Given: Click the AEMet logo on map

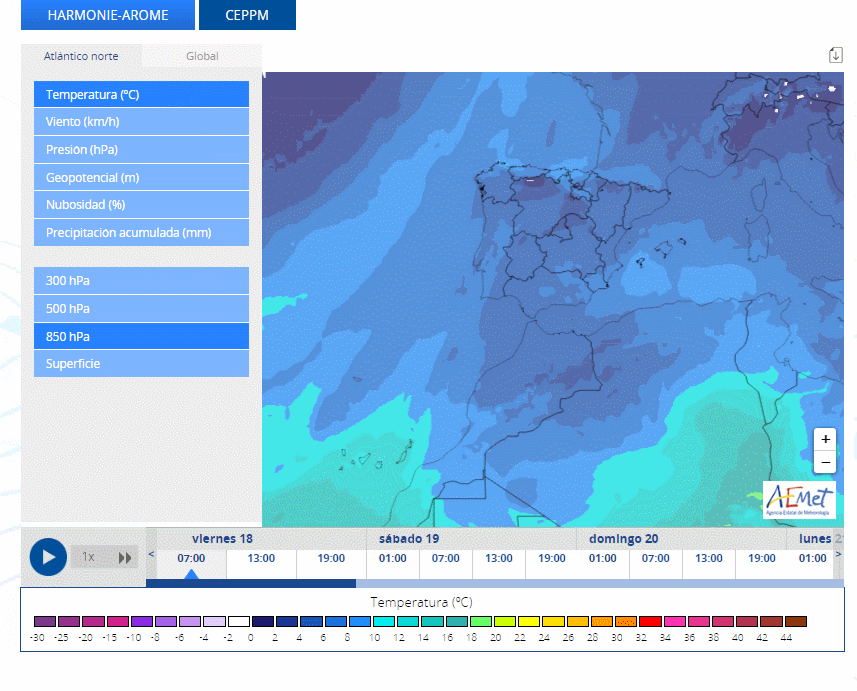Looking at the screenshot, I should [x=799, y=500].
